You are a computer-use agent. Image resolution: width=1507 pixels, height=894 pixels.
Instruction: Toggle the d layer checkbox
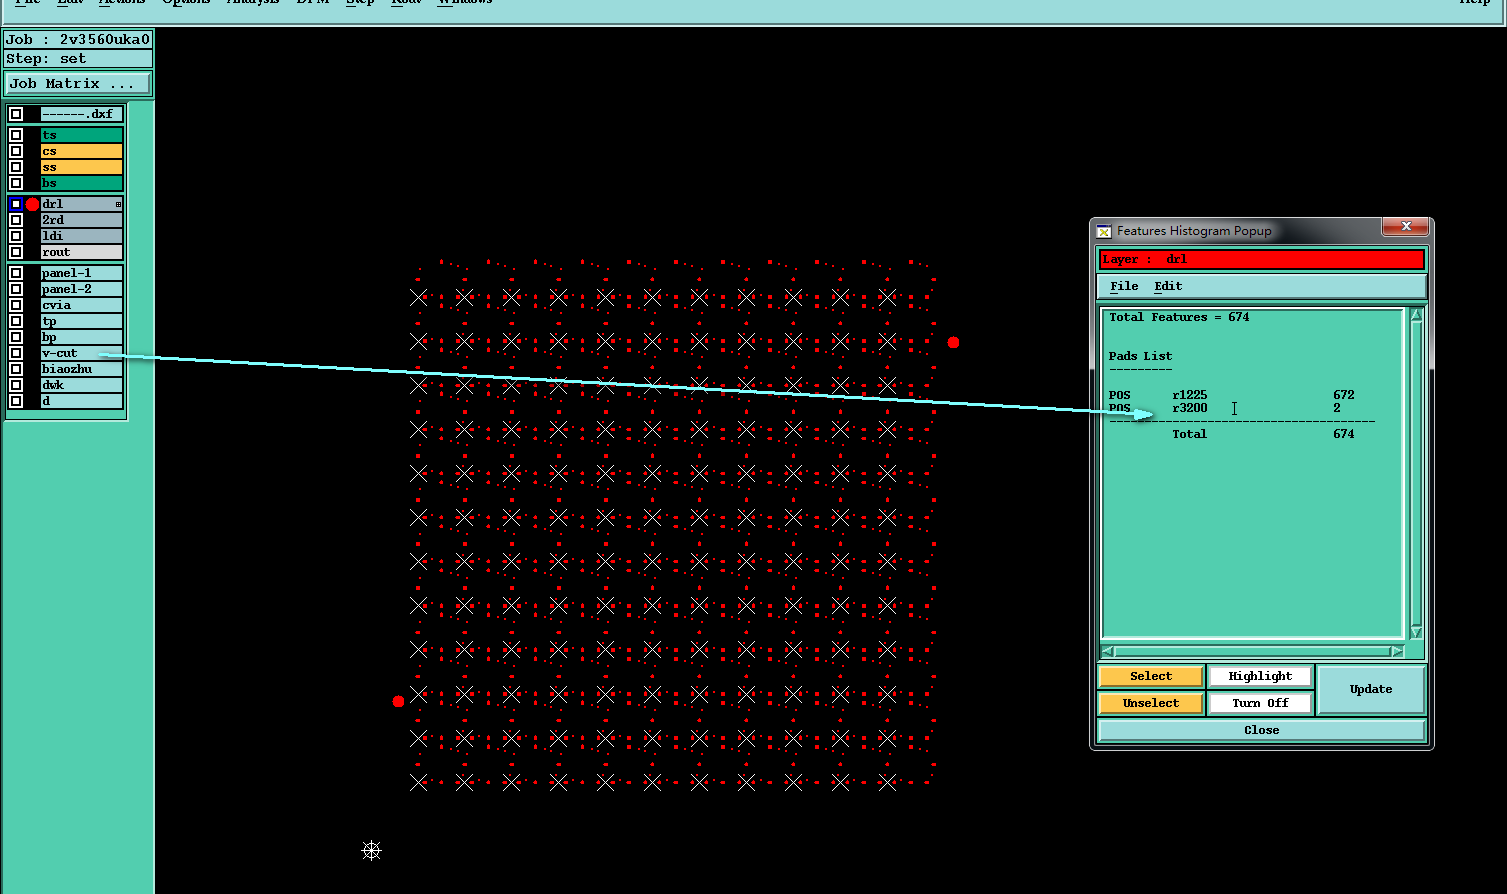[x=16, y=401]
